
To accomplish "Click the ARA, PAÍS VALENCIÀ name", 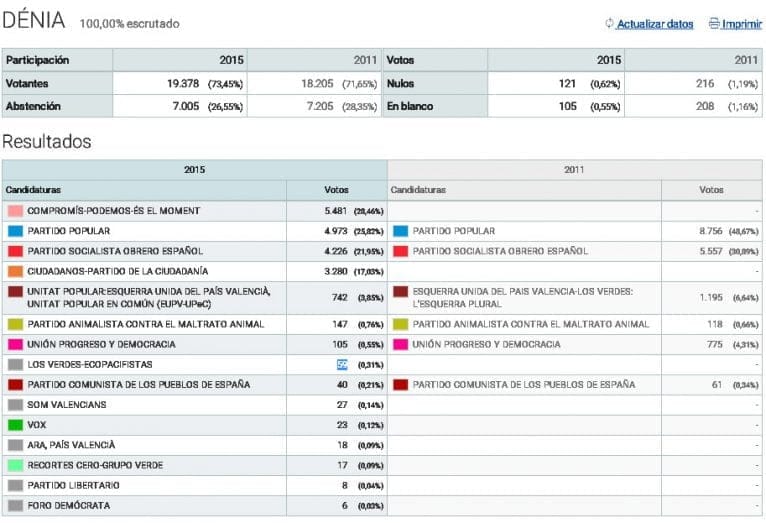I will tap(71, 445).
